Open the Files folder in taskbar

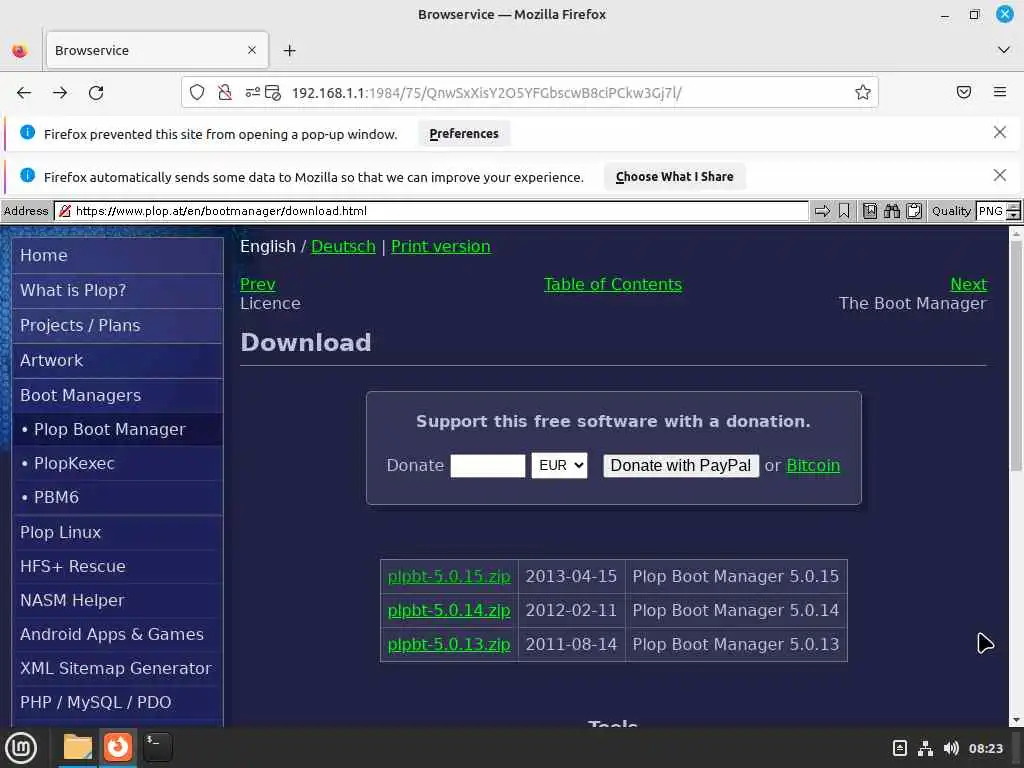(x=78, y=748)
